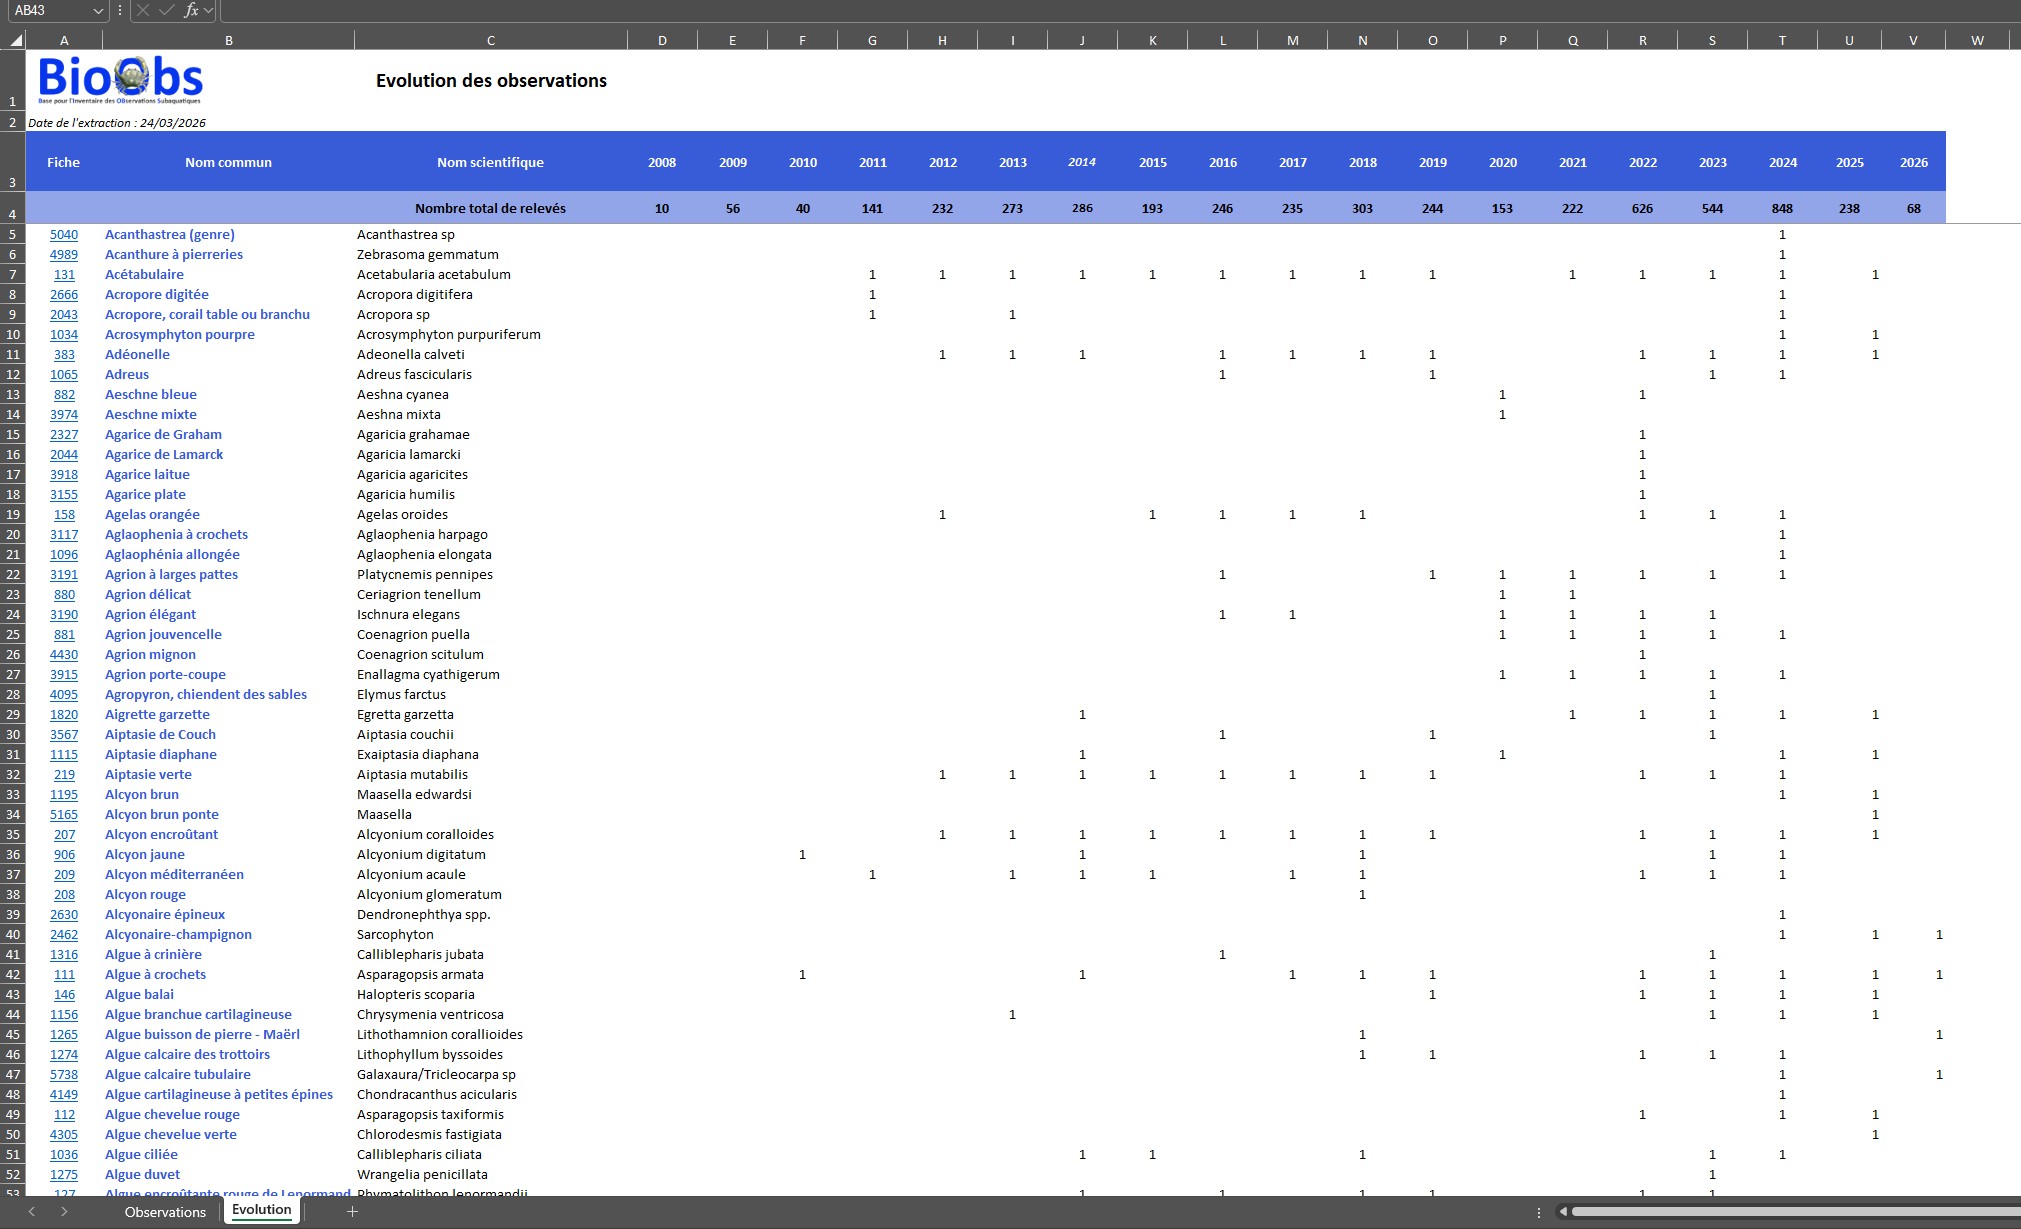Switch to the Observations sheet tab
Image resolution: width=2021 pixels, height=1229 pixels.
[165, 1212]
